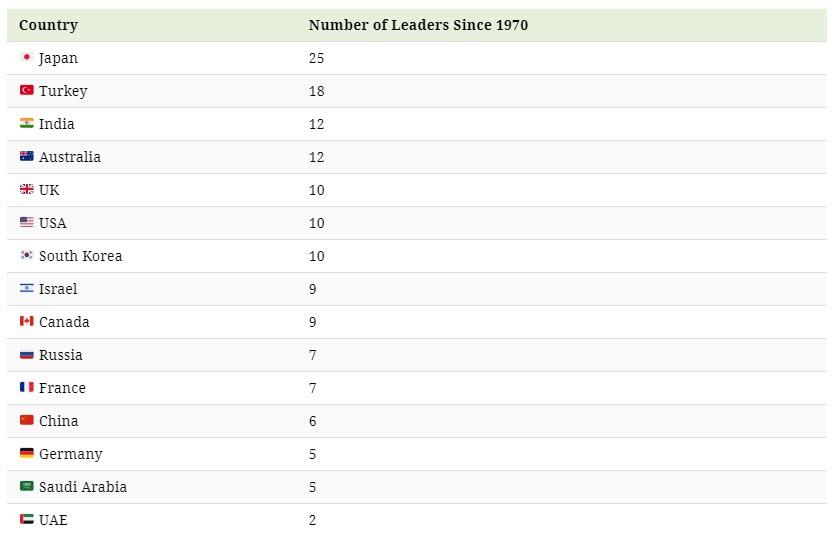Click the Japan flag icon

pyautogui.click(x=27, y=57)
